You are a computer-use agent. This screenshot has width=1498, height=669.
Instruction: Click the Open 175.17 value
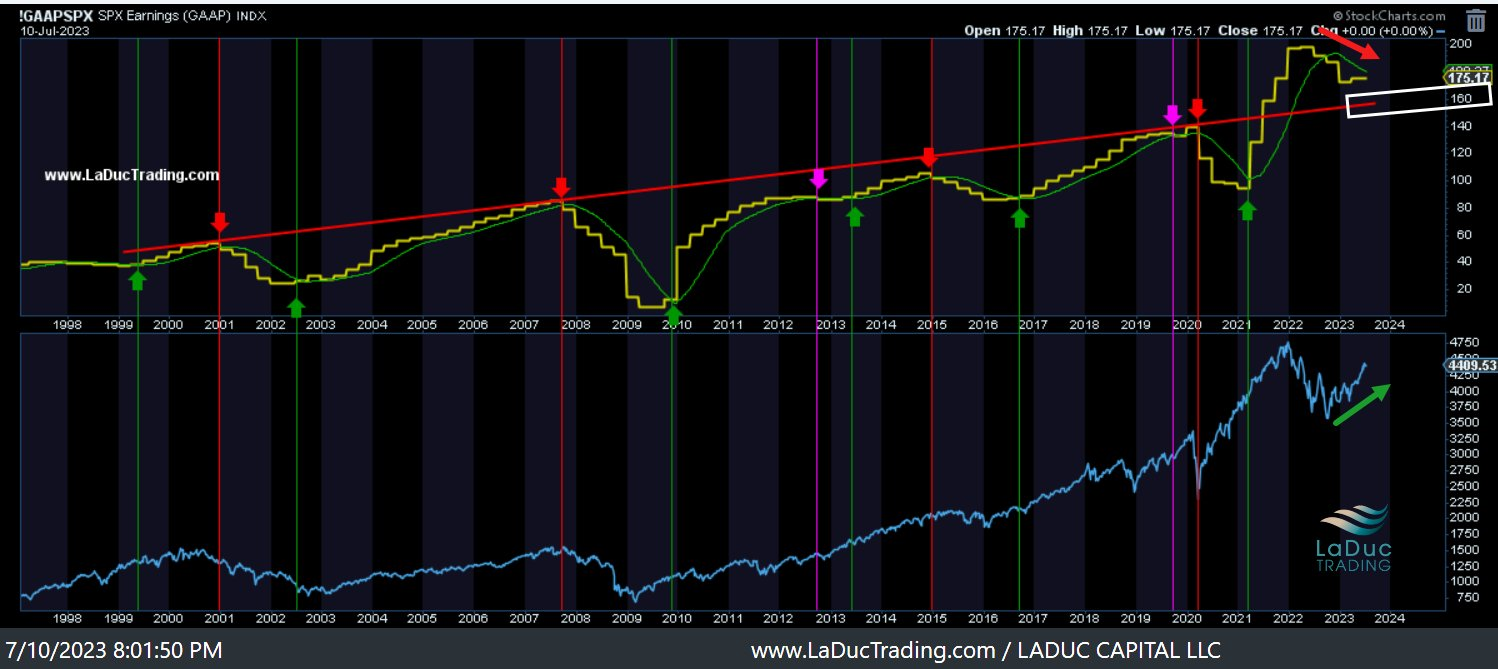(1005, 31)
